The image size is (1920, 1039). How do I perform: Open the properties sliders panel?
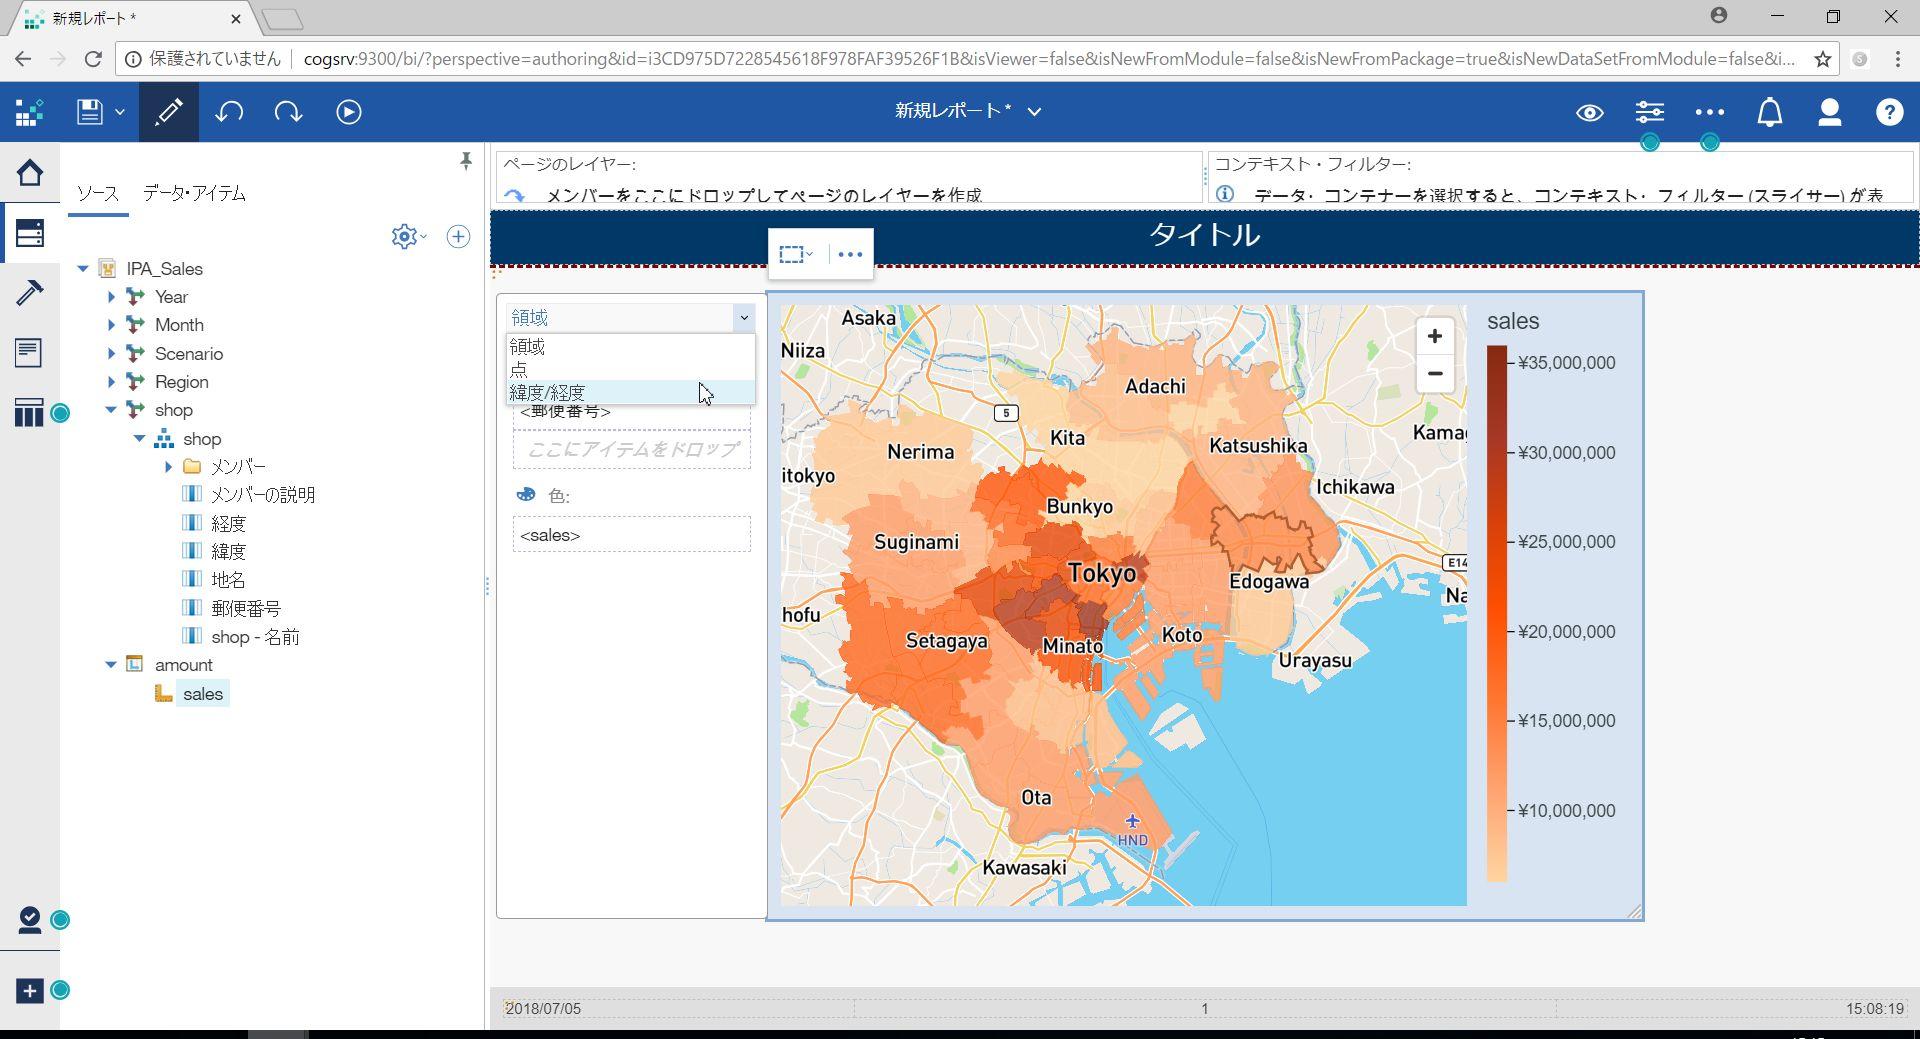[1650, 112]
